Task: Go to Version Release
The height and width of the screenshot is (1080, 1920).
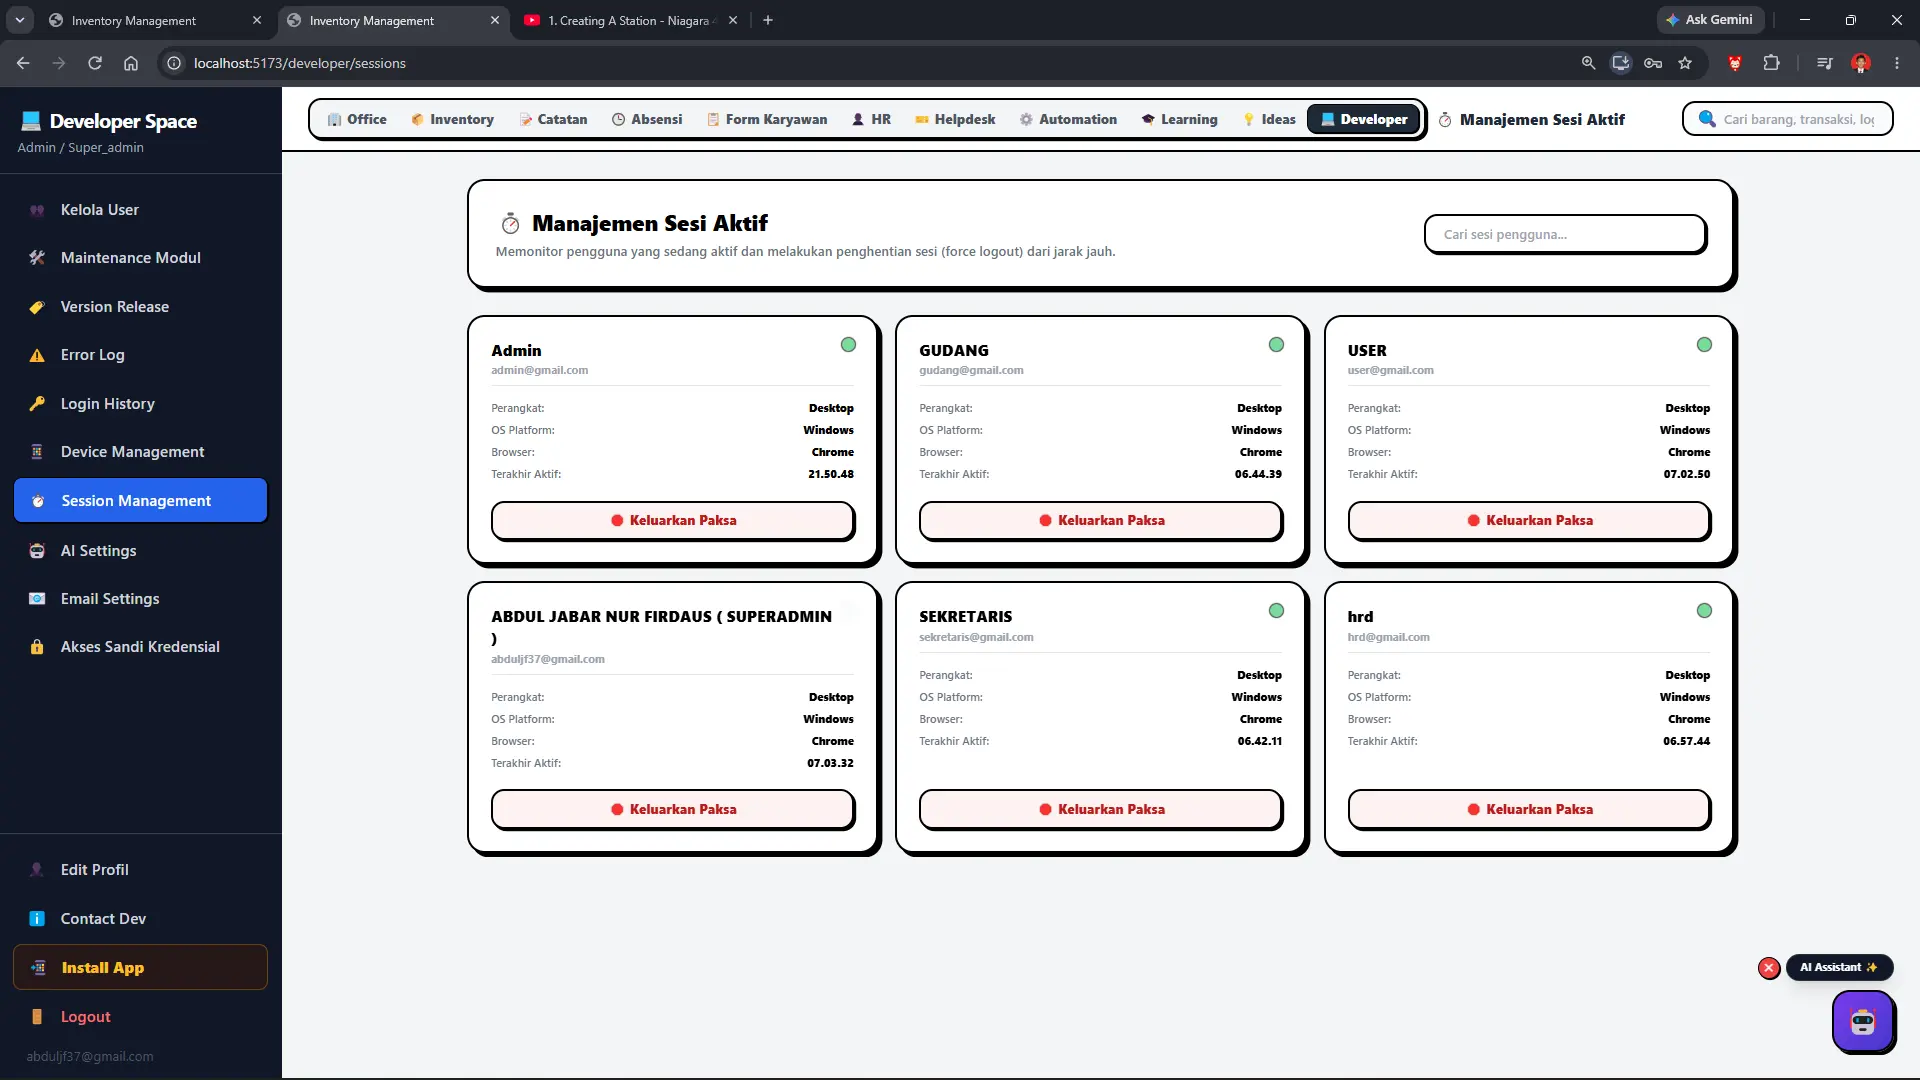Action: [140, 307]
